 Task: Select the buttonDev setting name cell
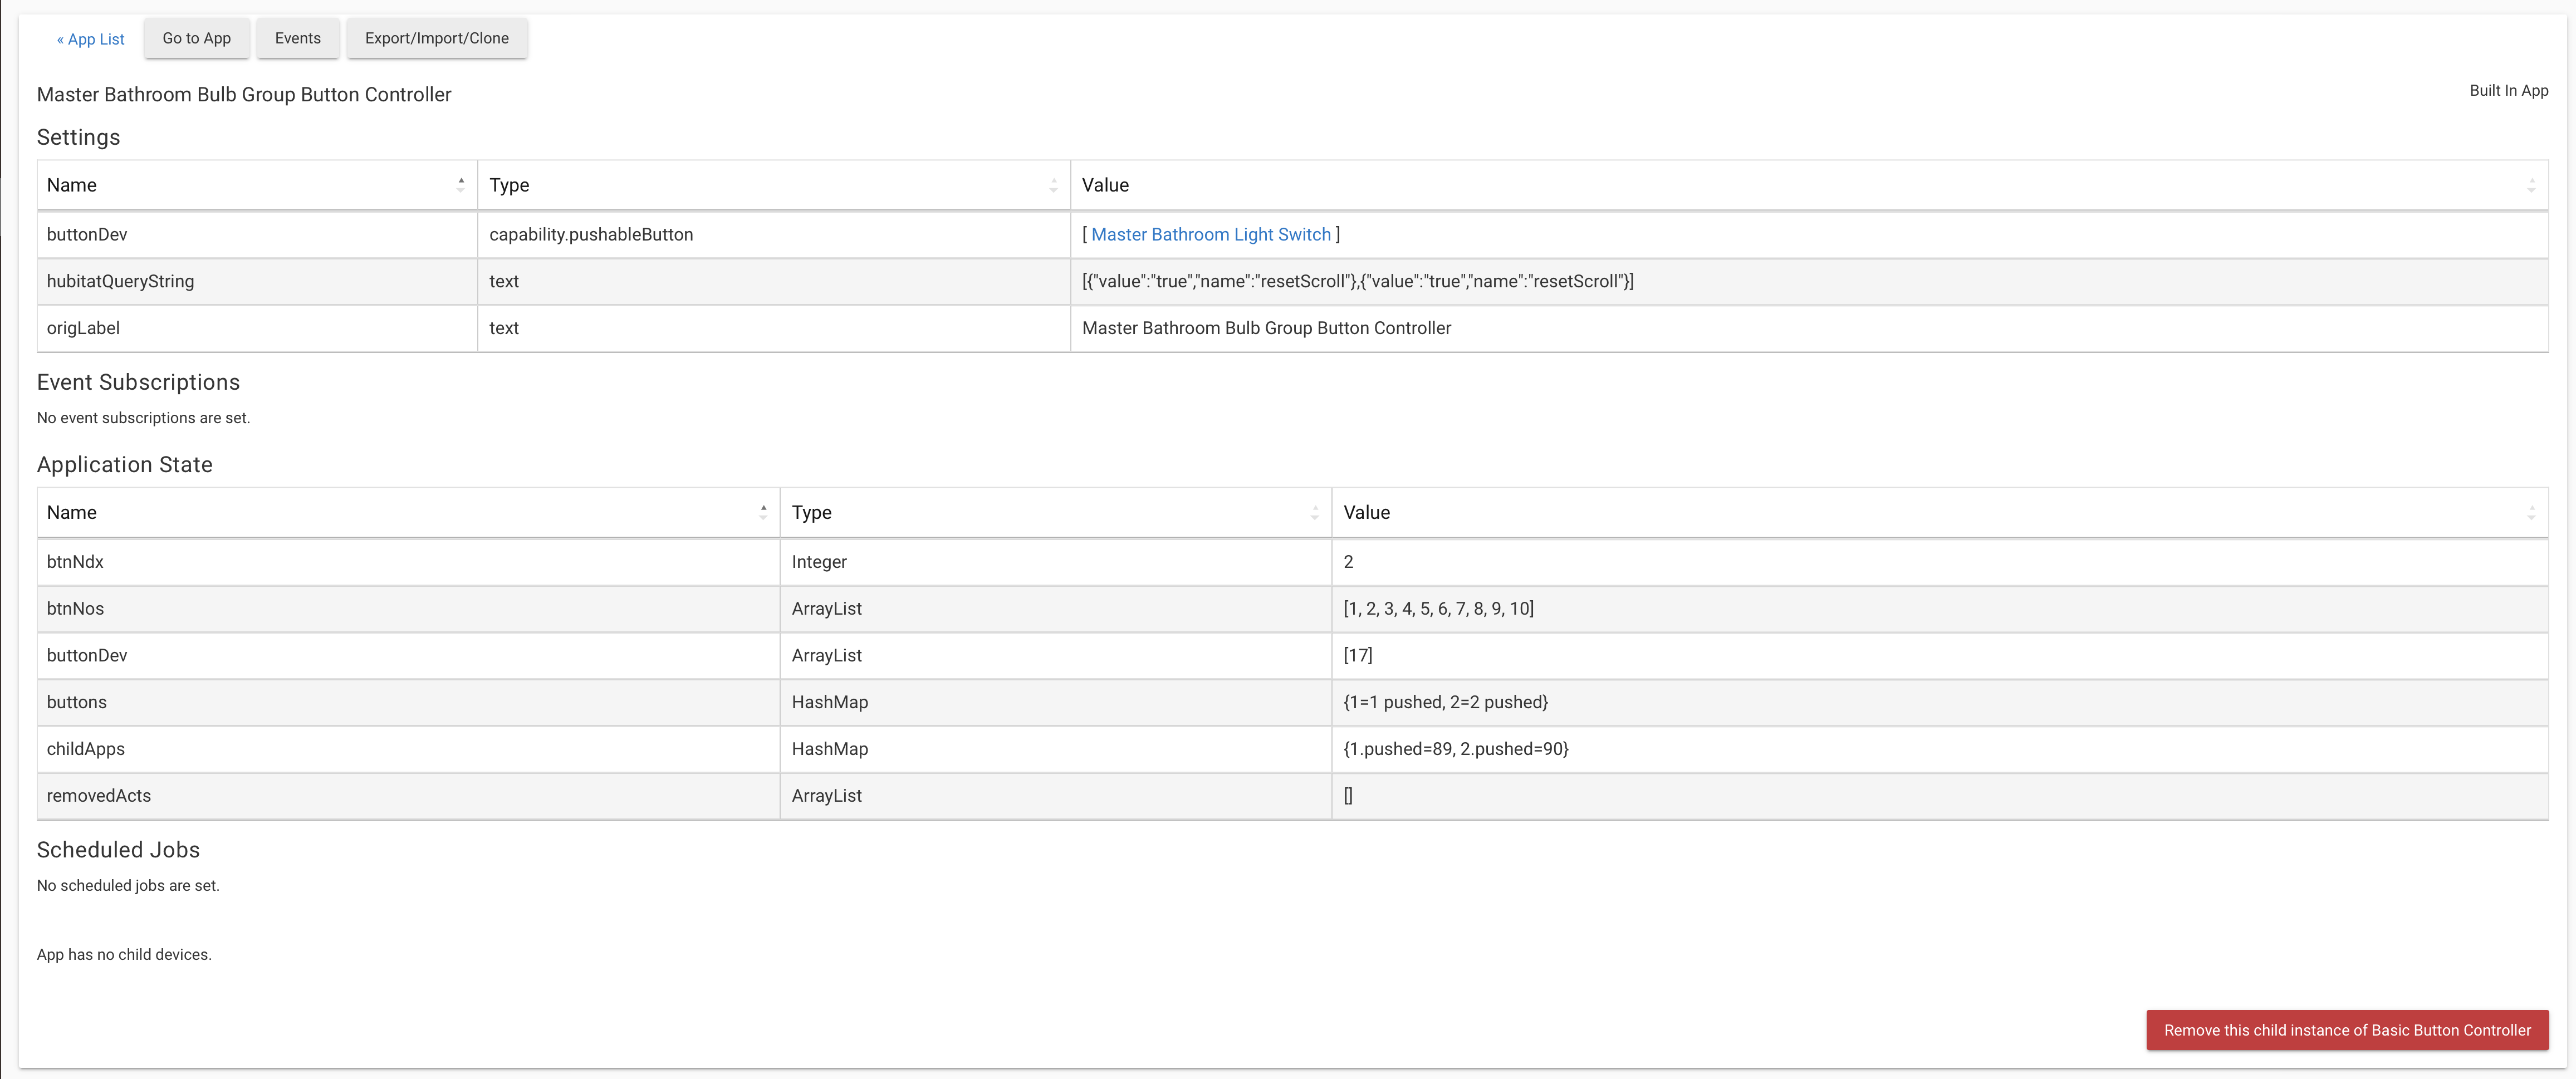[257, 234]
